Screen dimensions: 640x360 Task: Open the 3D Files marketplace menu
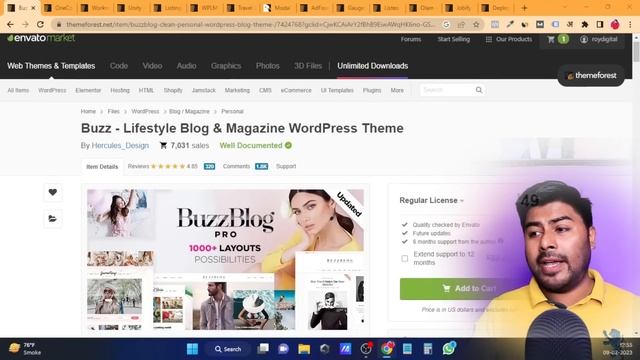click(308, 66)
